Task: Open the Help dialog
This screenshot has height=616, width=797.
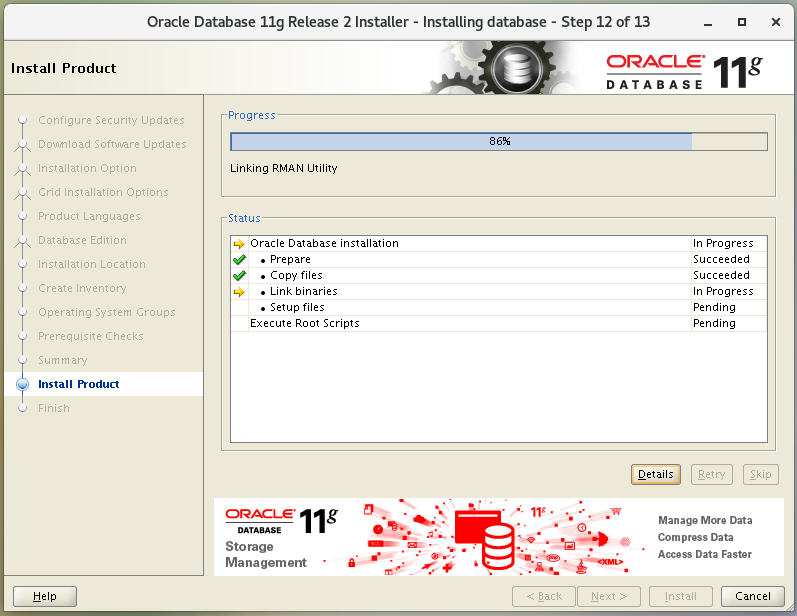Action: coord(45,596)
